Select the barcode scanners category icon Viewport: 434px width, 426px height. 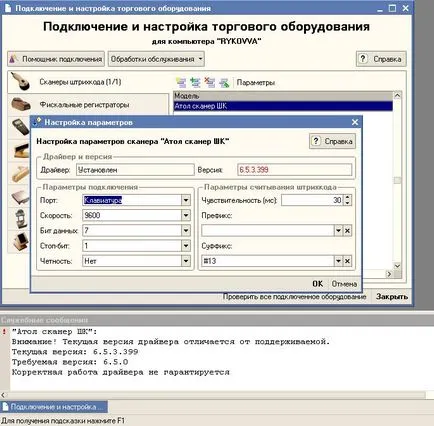20,81
